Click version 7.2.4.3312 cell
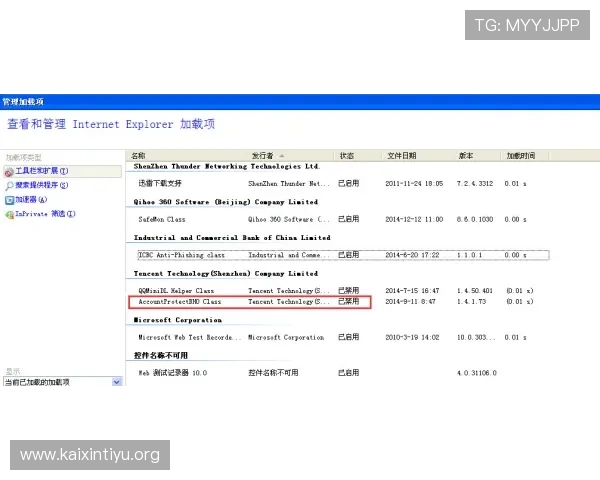Viewport: 600px width, 480px height. tap(475, 184)
